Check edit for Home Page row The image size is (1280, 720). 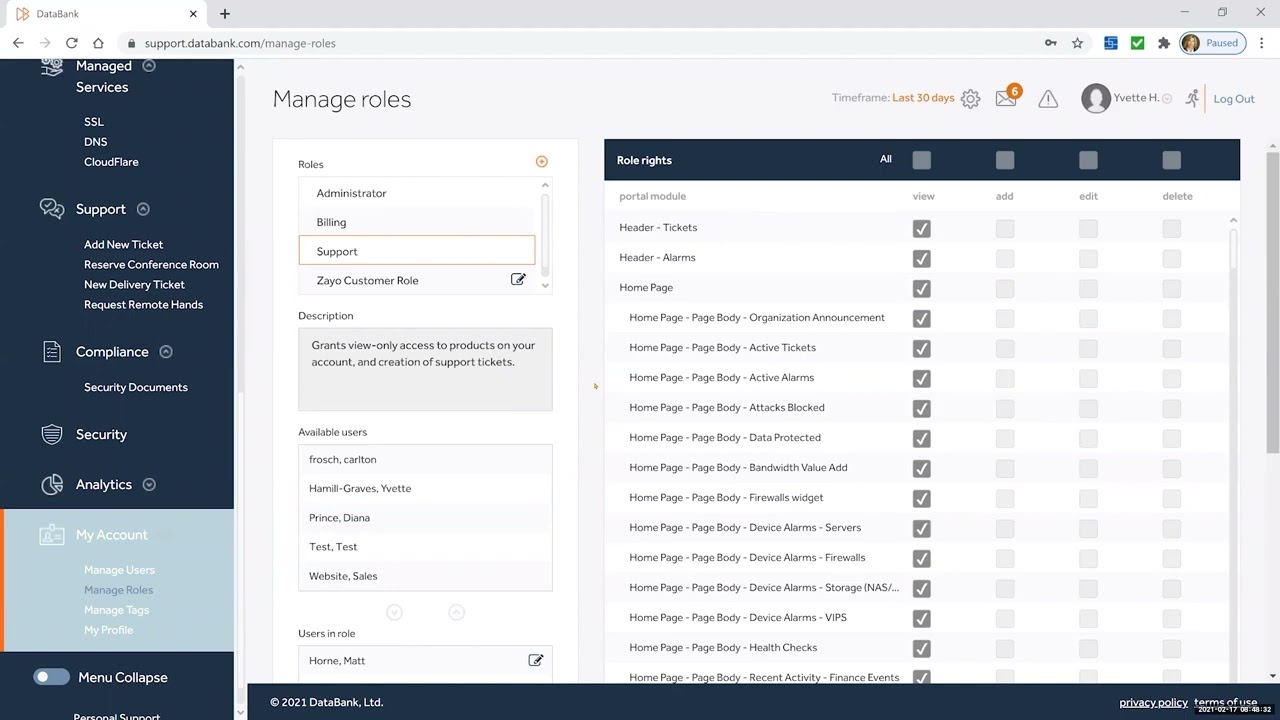coord(1088,288)
